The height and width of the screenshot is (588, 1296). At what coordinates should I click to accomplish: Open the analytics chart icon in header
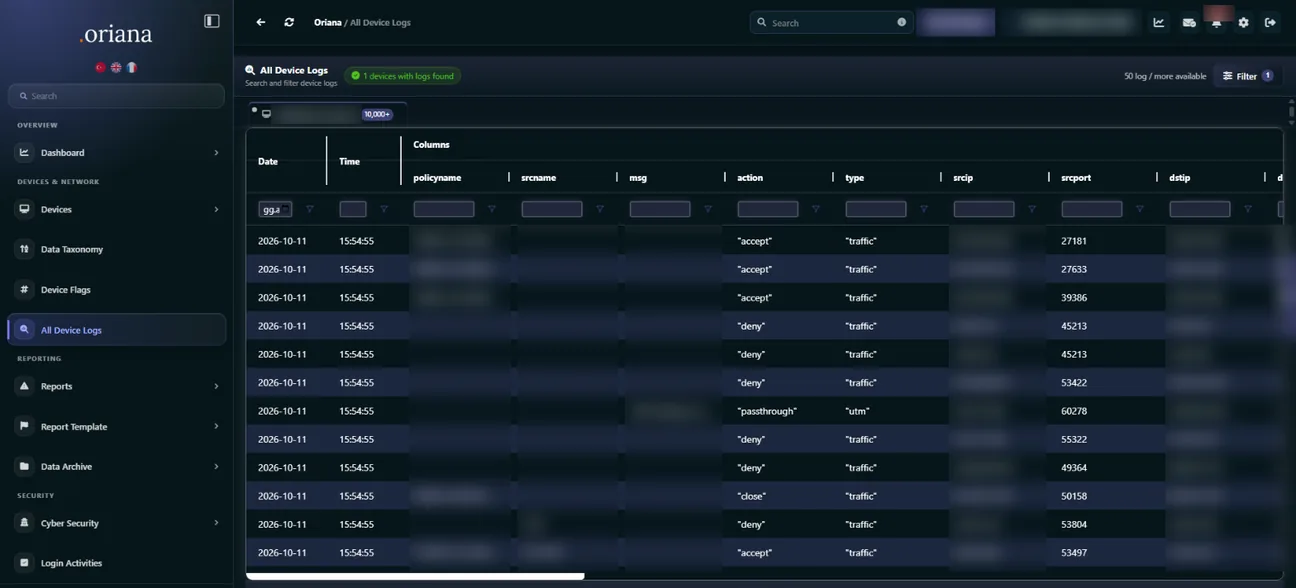click(x=1159, y=22)
